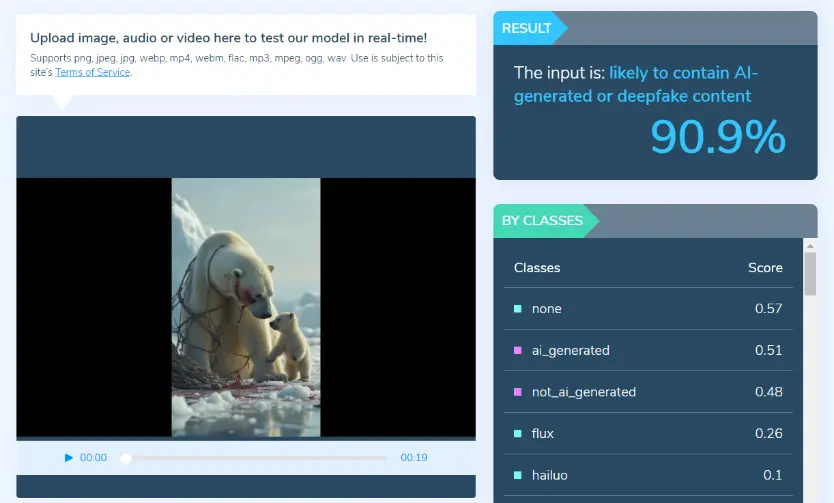Screen dimensions: 834x503
Task: Click the 'Score' column header
Action: coord(765,268)
